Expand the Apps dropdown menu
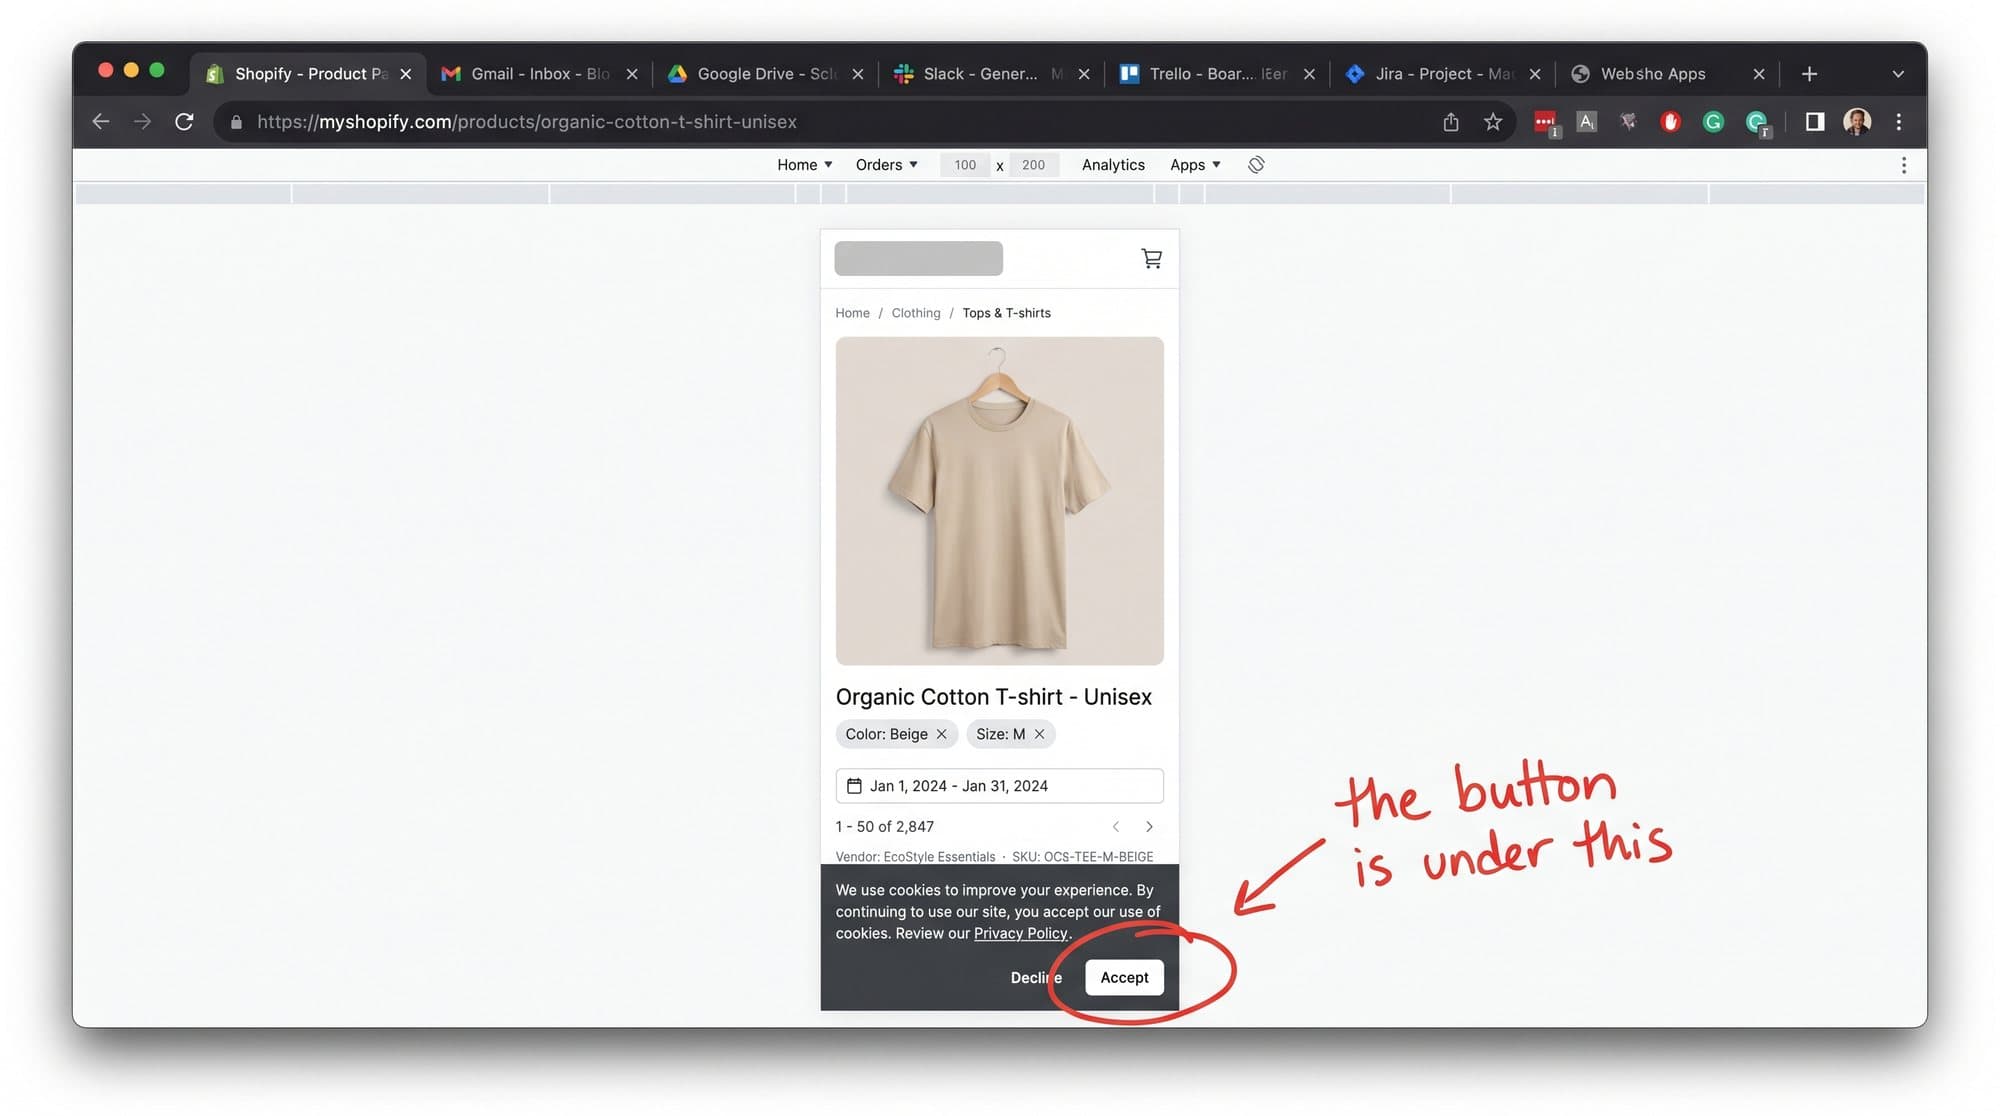Screen dimensions: 2000x1116 [1195, 165]
